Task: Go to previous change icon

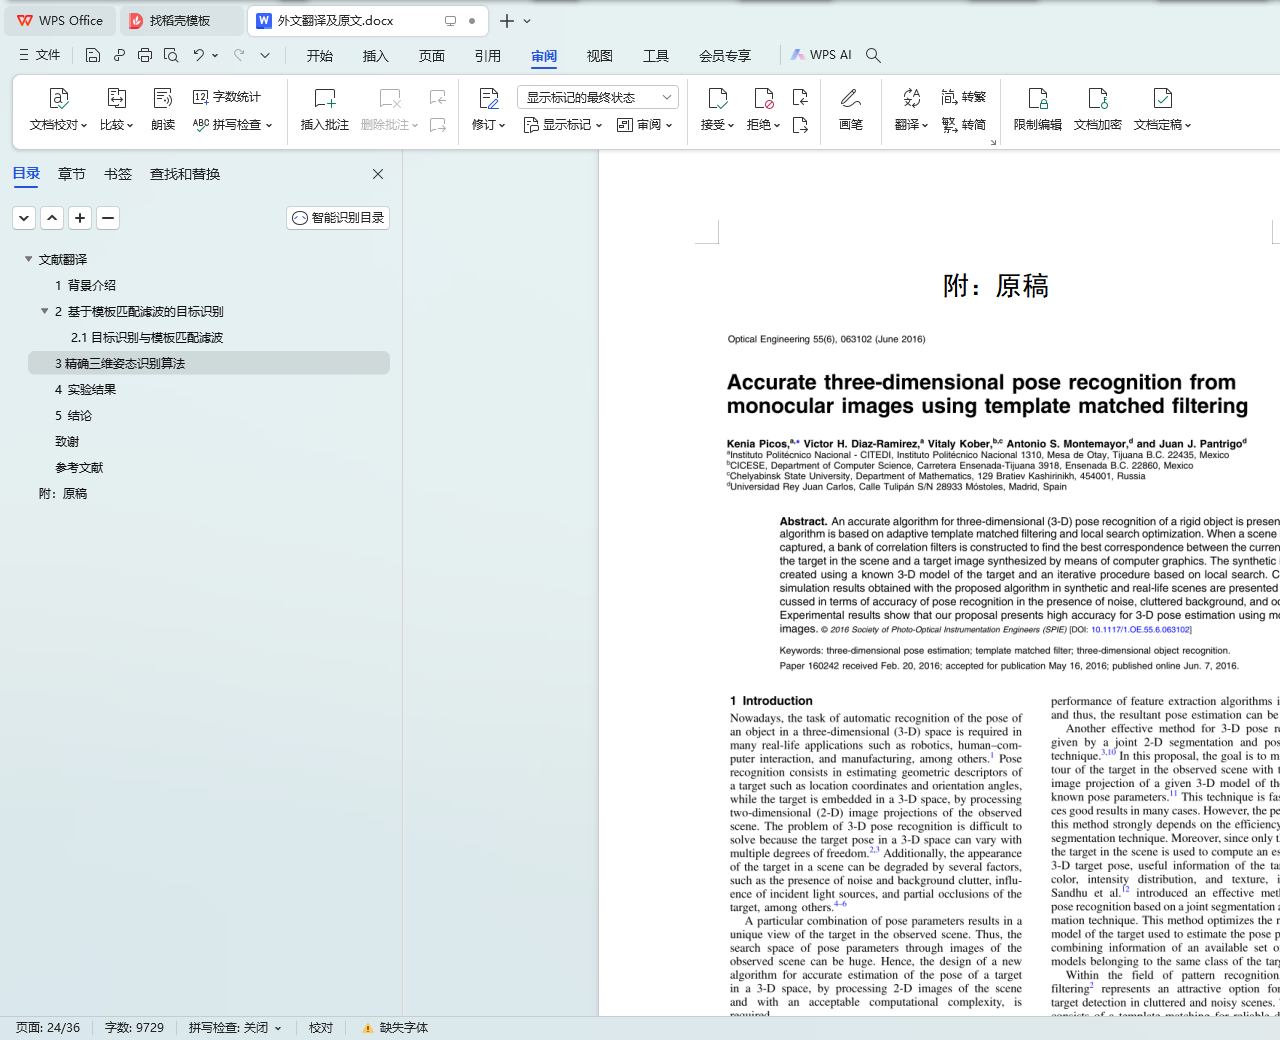Action: pyautogui.click(x=800, y=97)
